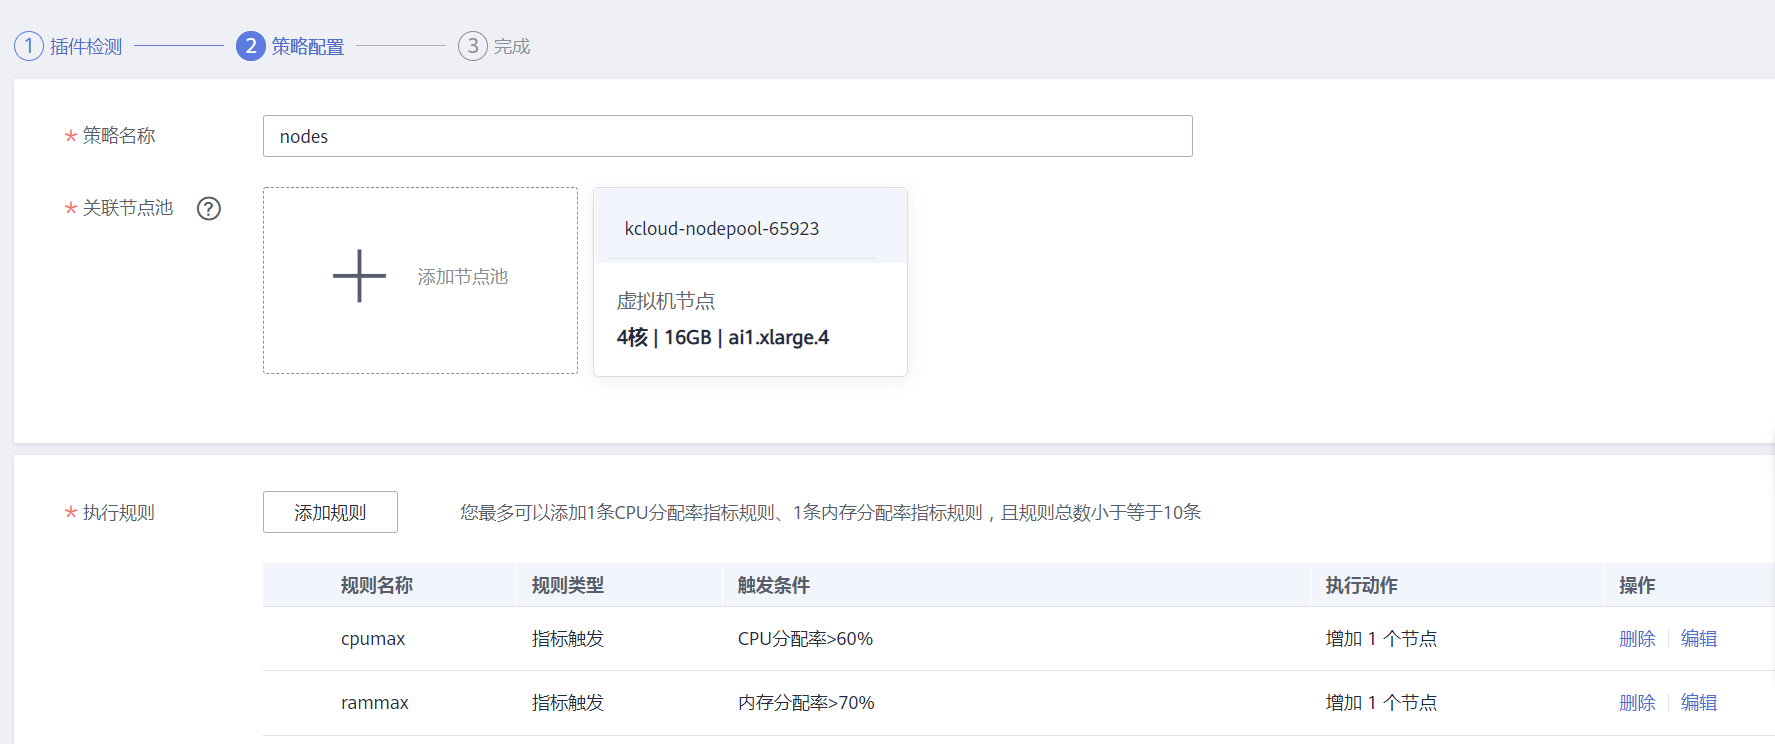Select the 完成 step label
Screen dimensions: 1775x744
coord(512,47)
